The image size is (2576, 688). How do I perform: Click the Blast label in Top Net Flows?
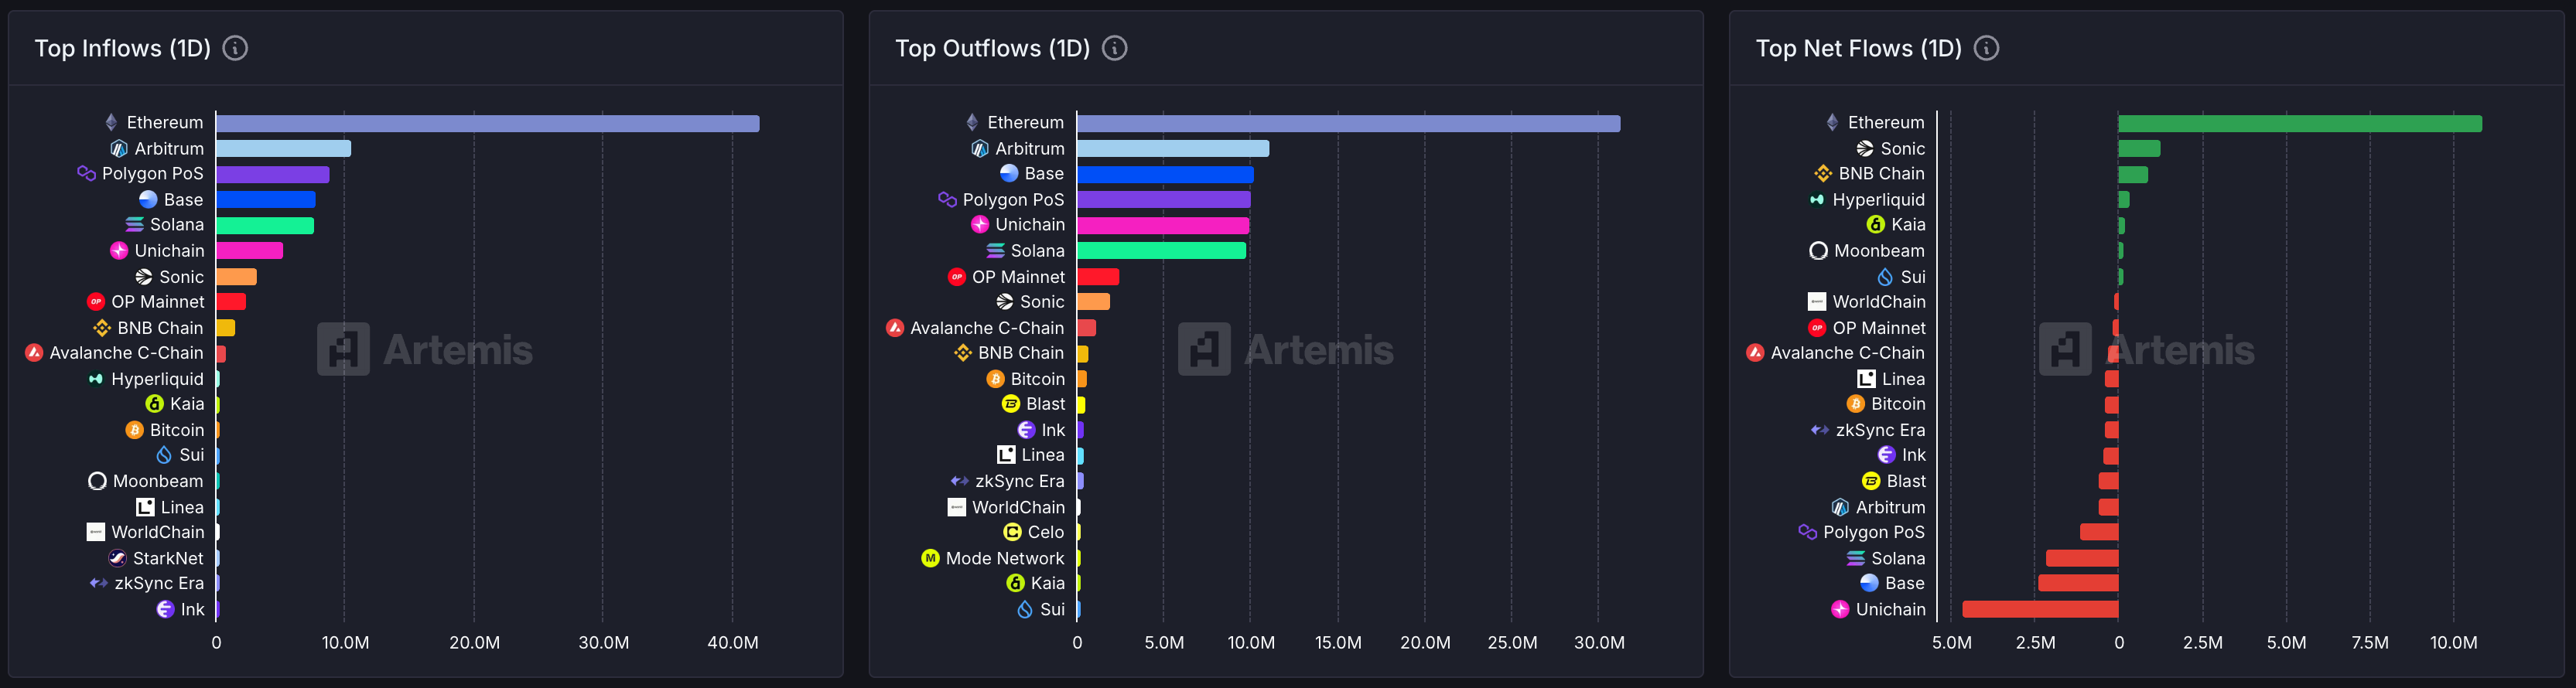point(1906,481)
